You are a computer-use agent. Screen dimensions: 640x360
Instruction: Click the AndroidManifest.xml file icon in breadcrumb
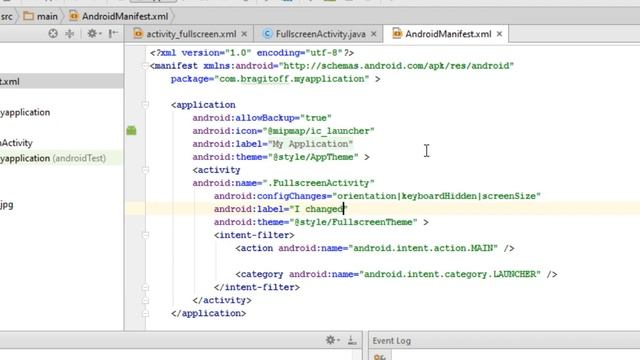pos(74,16)
